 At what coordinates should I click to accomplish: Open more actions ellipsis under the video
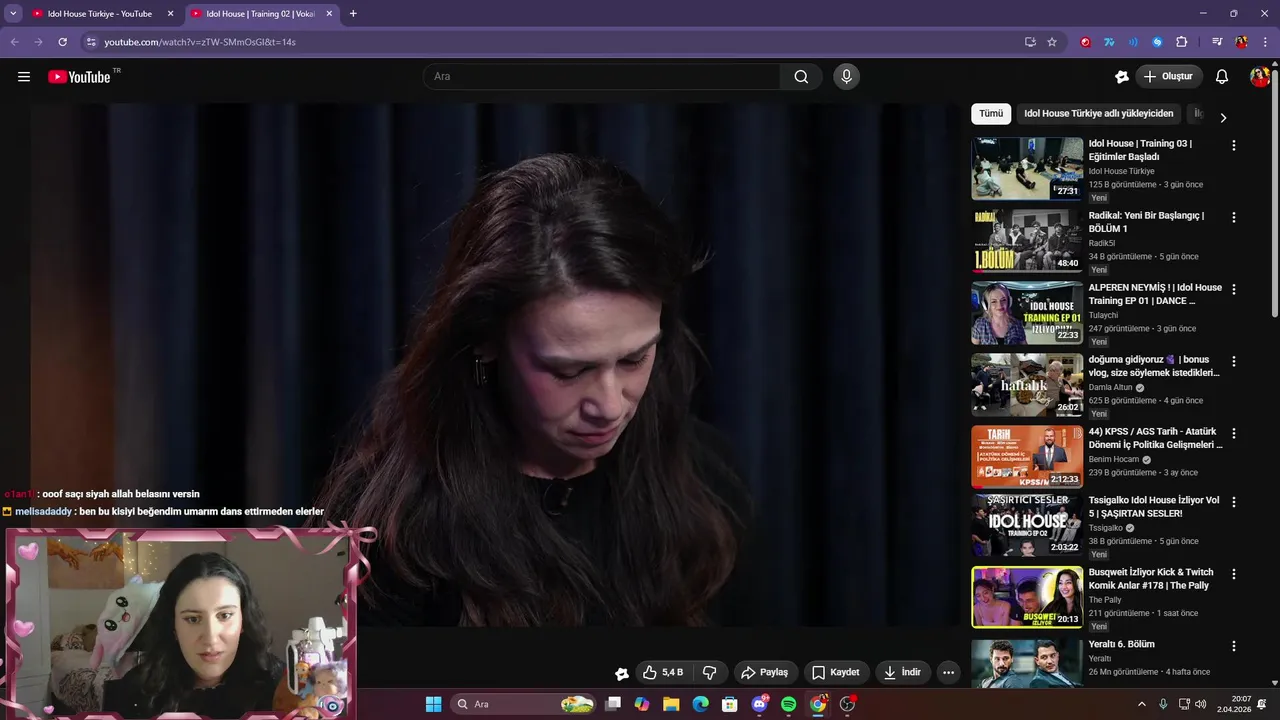[x=949, y=672]
